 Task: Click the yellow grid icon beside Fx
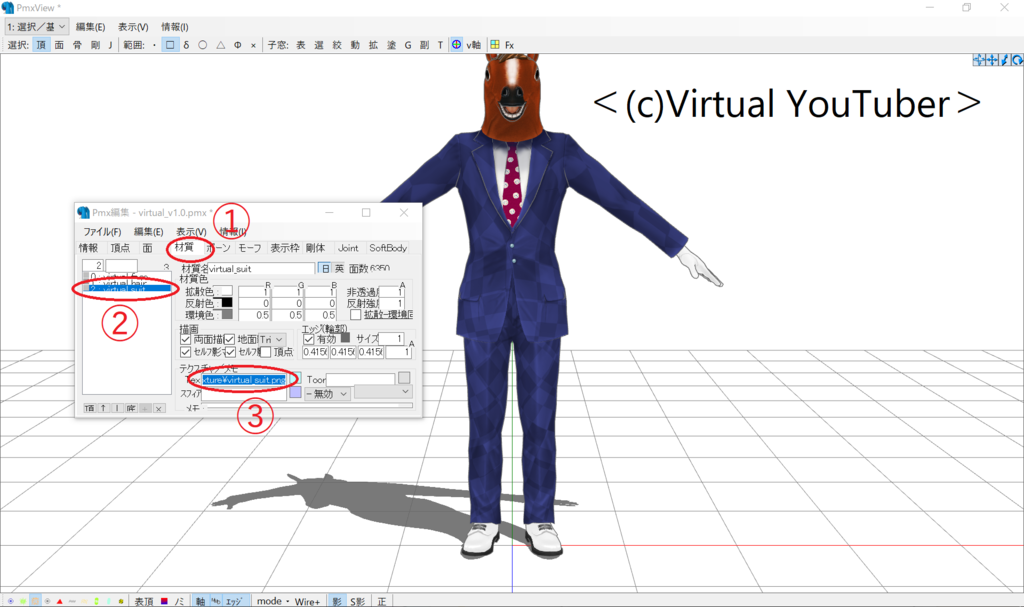[x=495, y=44]
